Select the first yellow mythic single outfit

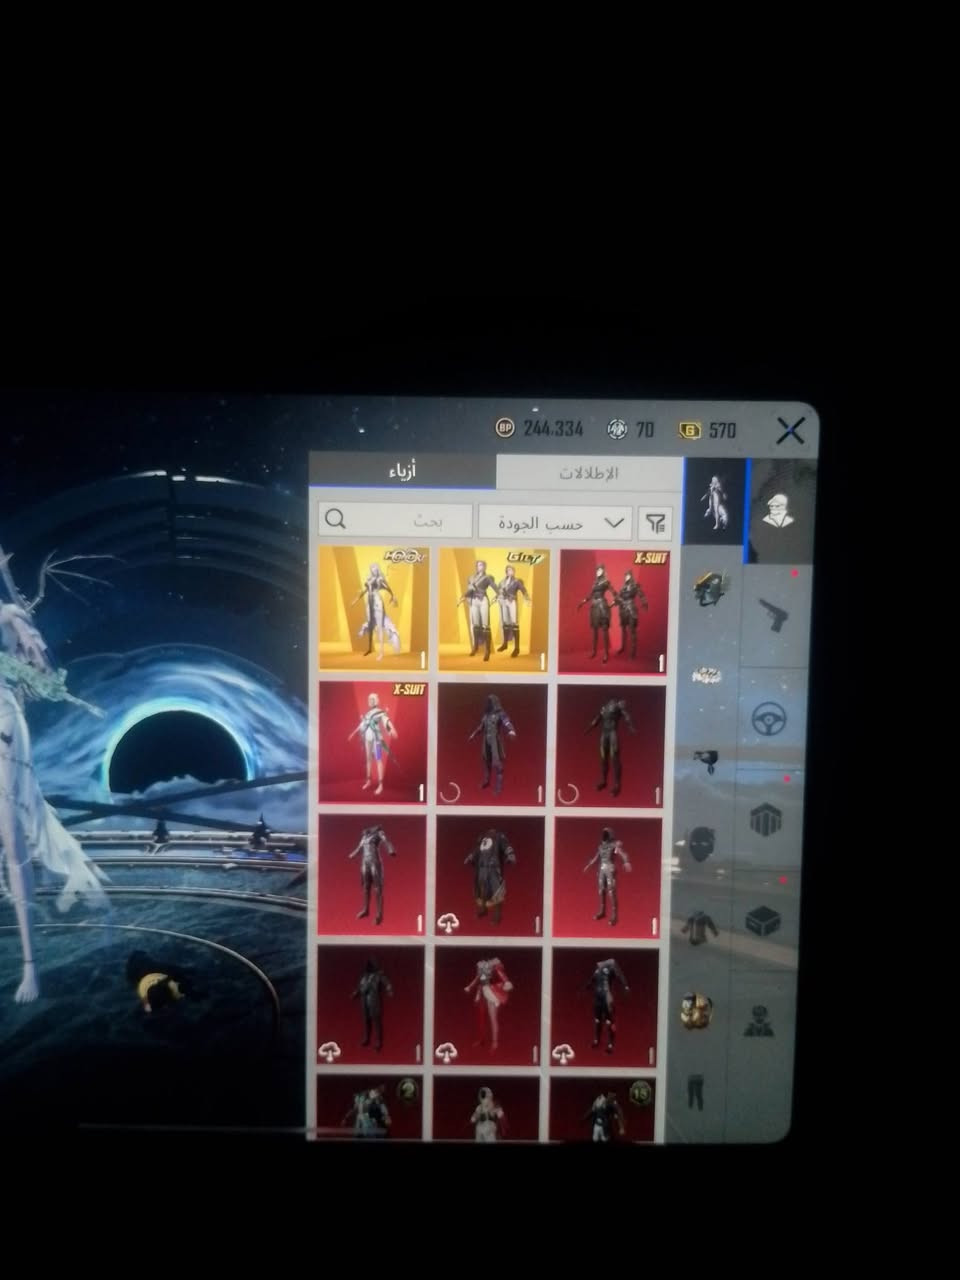click(x=375, y=608)
